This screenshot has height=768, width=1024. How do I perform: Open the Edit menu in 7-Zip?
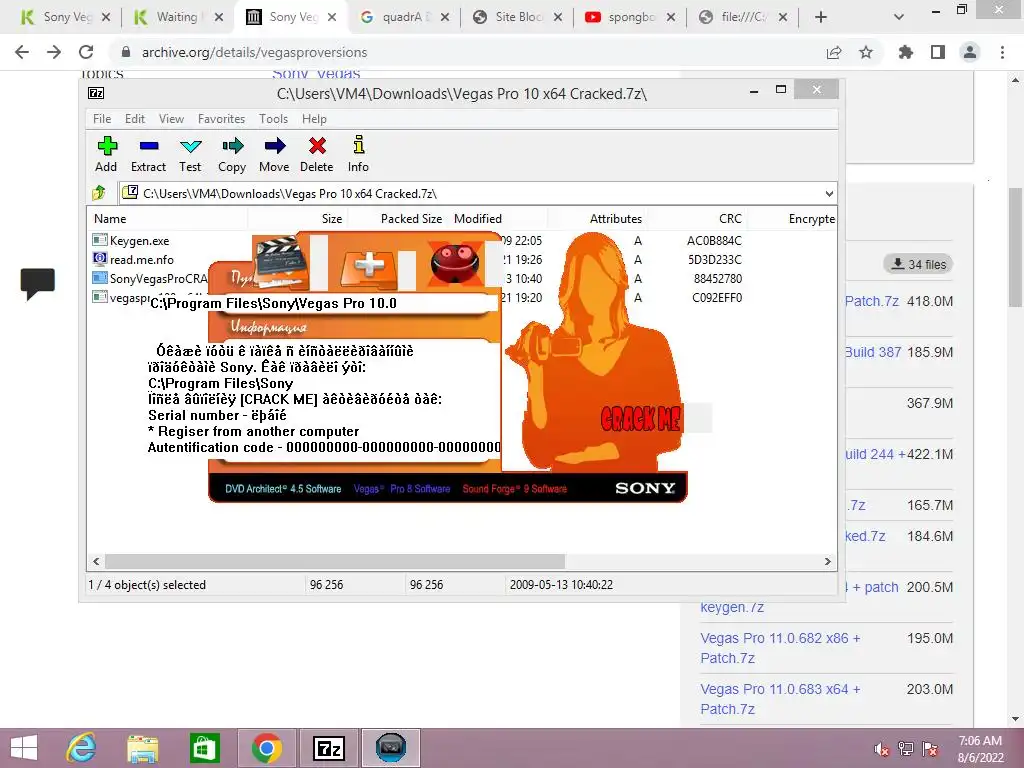click(x=135, y=119)
